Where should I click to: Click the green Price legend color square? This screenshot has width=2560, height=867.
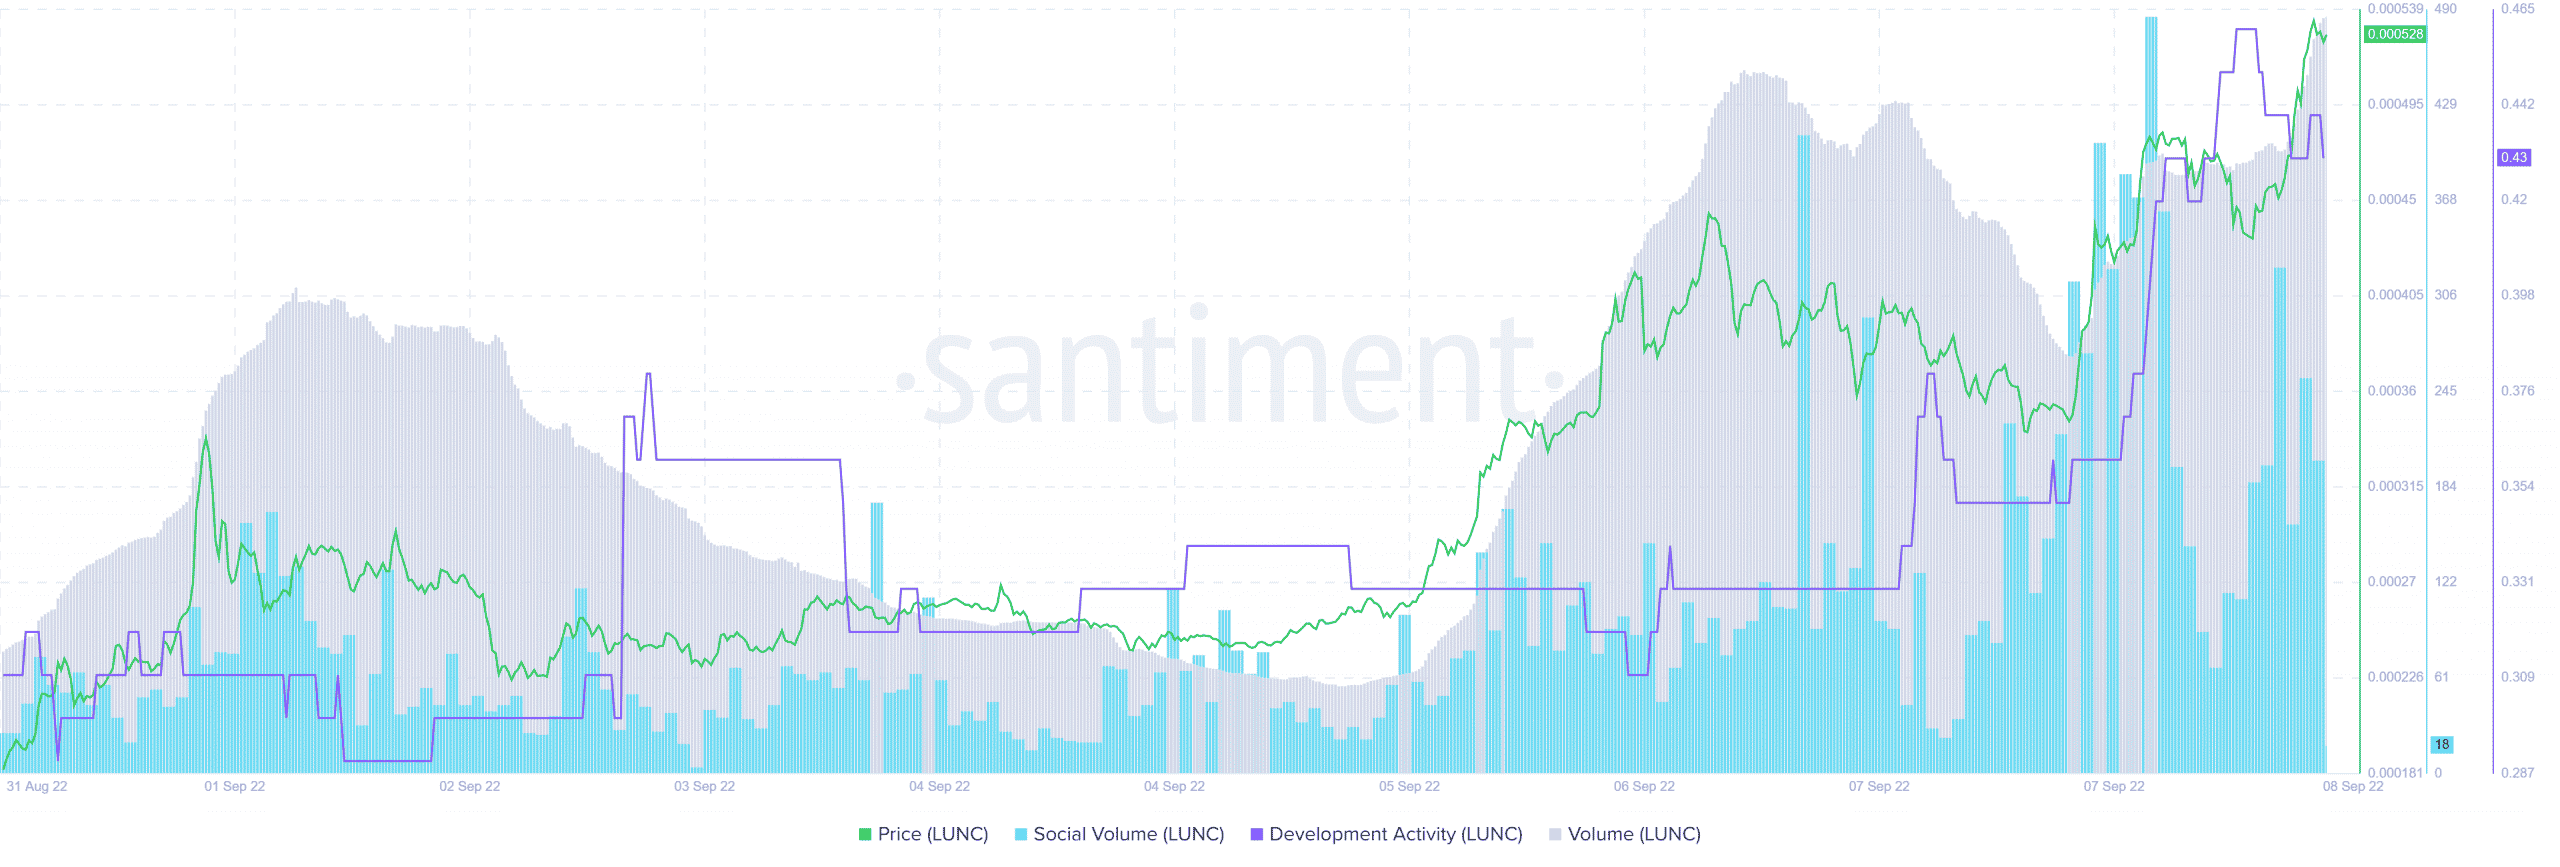(x=865, y=834)
